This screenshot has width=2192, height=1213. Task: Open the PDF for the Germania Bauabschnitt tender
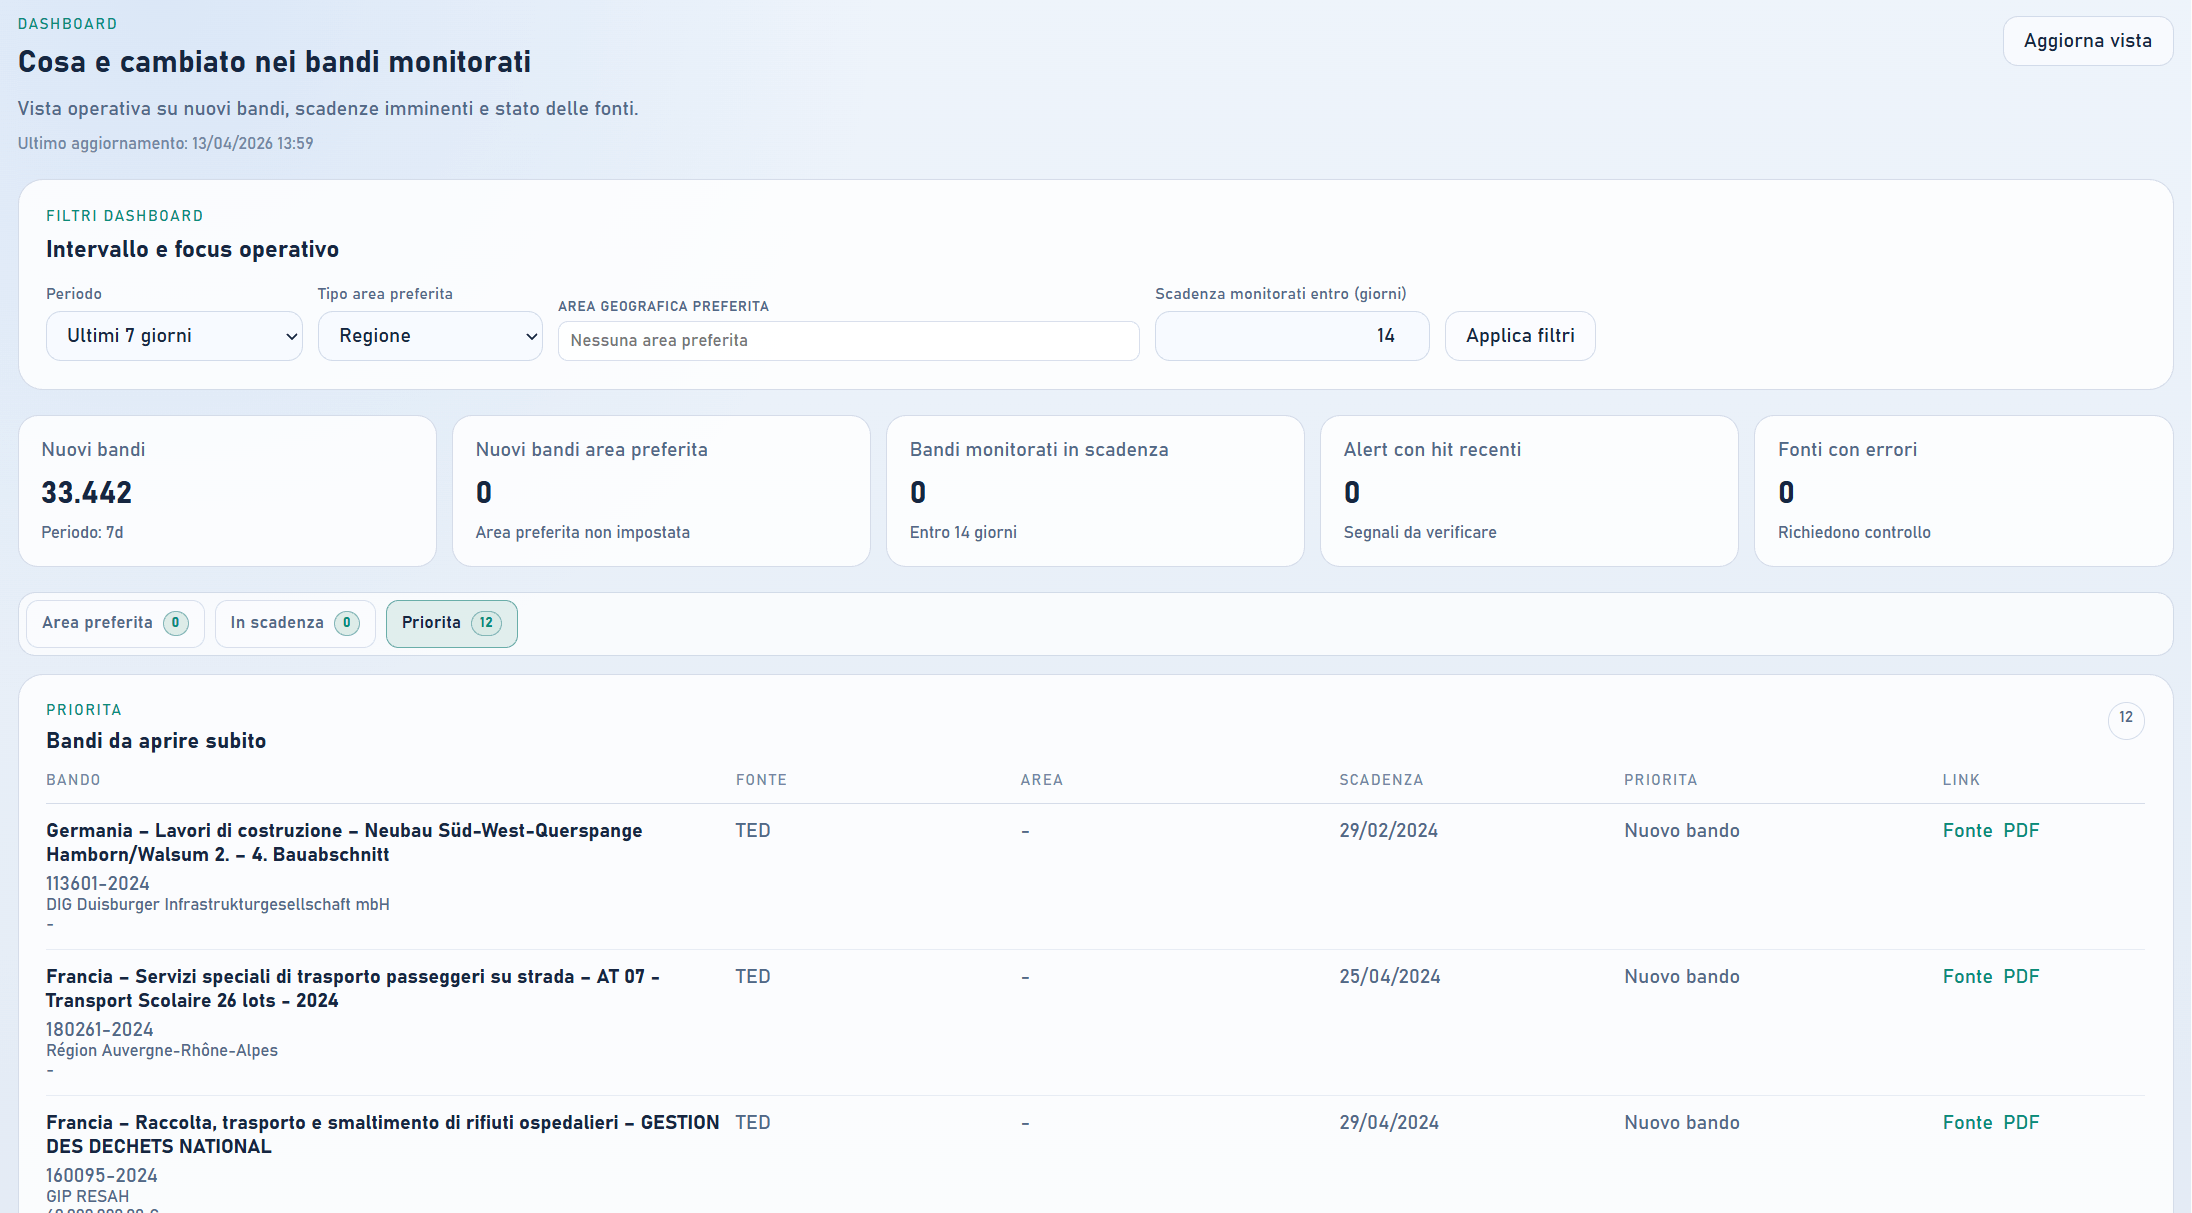tap(2022, 830)
